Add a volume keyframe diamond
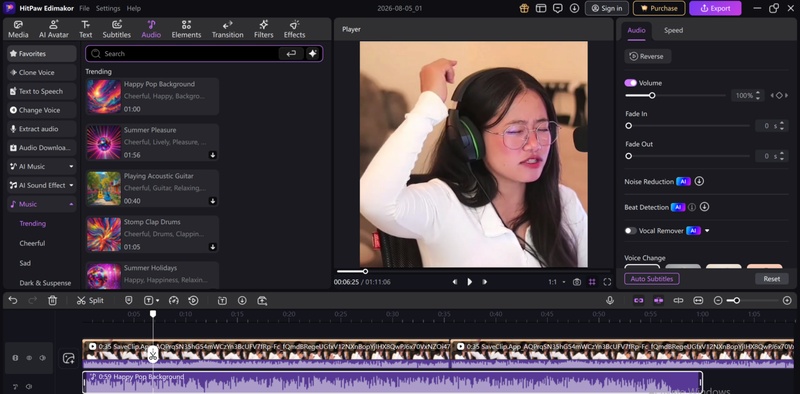This screenshot has height=394, width=800. click(x=779, y=95)
